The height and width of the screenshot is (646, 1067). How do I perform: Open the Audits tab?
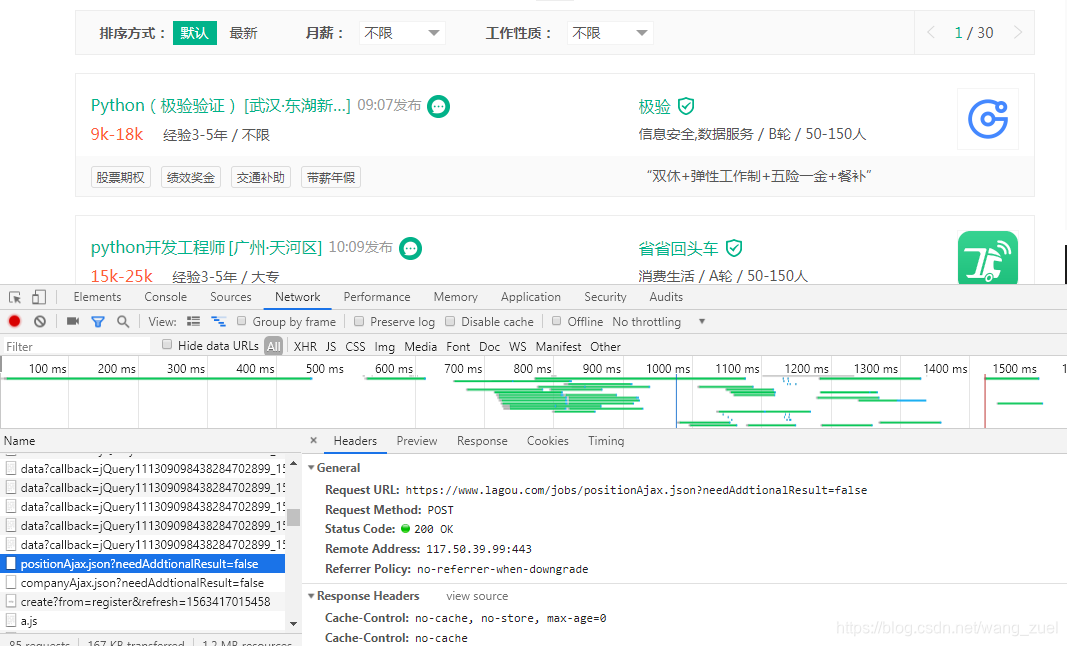[x=666, y=297]
